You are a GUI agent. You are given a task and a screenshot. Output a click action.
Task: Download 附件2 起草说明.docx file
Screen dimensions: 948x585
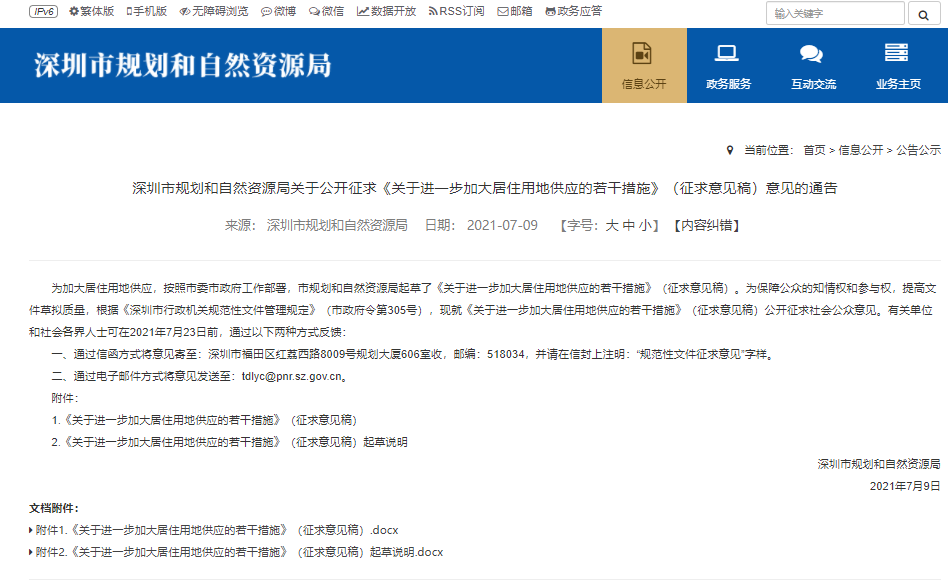[x=239, y=552]
